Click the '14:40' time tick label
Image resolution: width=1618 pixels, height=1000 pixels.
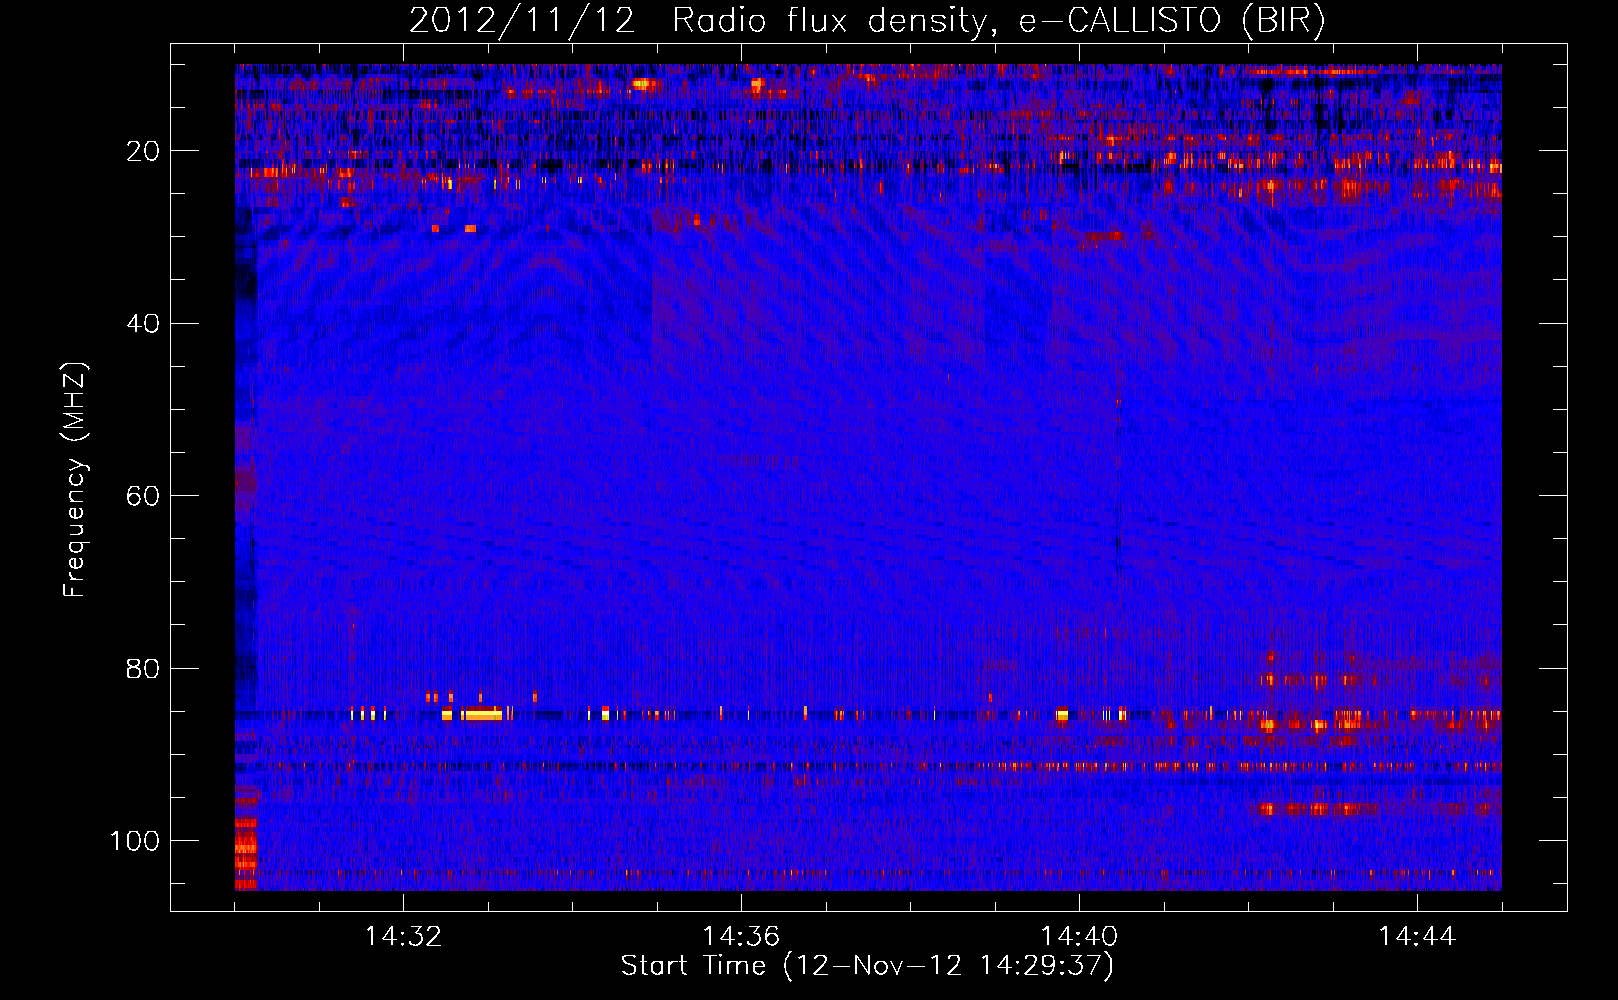[1079, 937]
